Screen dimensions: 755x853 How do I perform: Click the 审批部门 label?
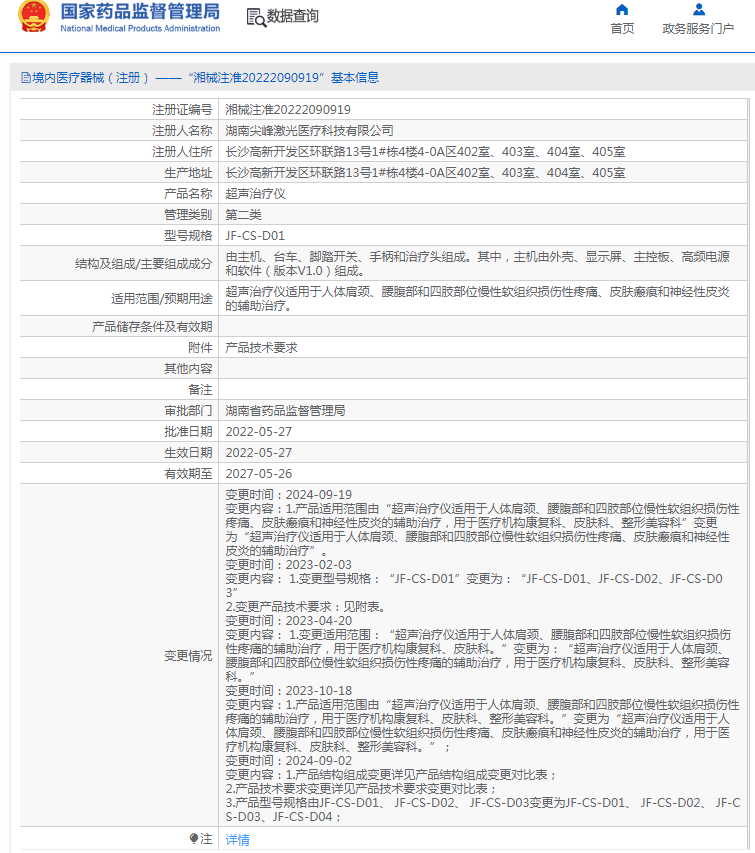188,411
